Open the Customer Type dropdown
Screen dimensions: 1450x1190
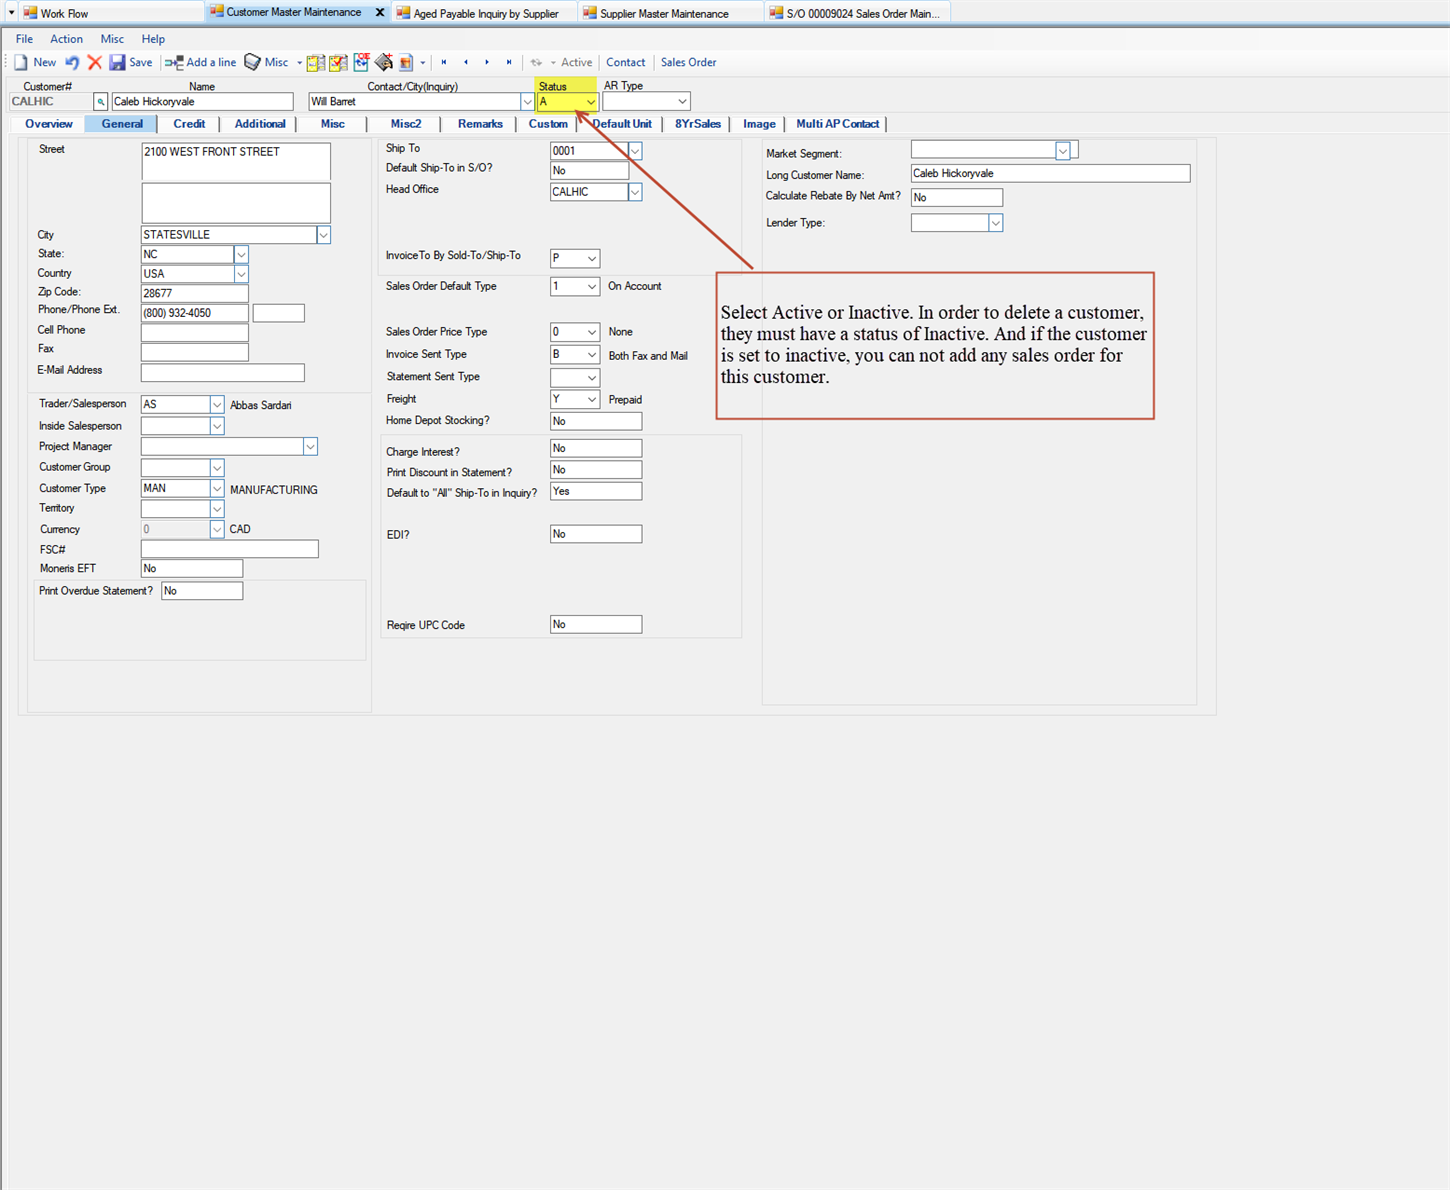217,488
